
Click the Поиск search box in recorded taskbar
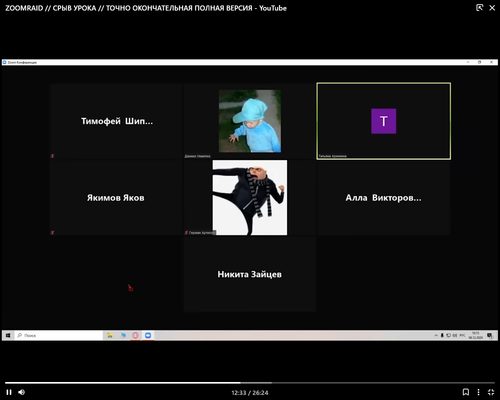tap(59, 335)
